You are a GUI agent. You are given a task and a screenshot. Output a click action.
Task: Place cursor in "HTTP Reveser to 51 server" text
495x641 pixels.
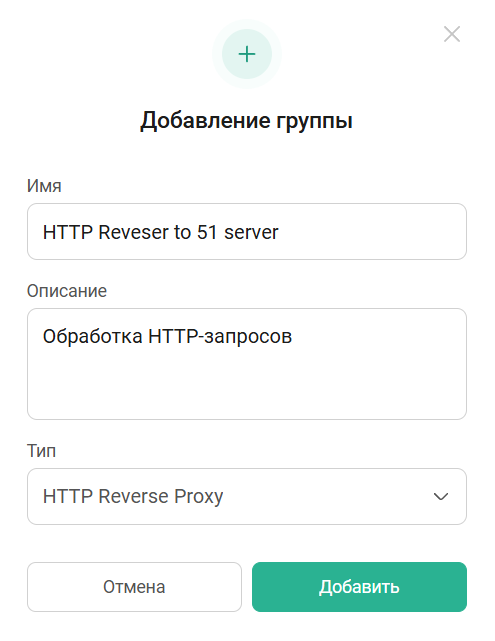pos(161,232)
